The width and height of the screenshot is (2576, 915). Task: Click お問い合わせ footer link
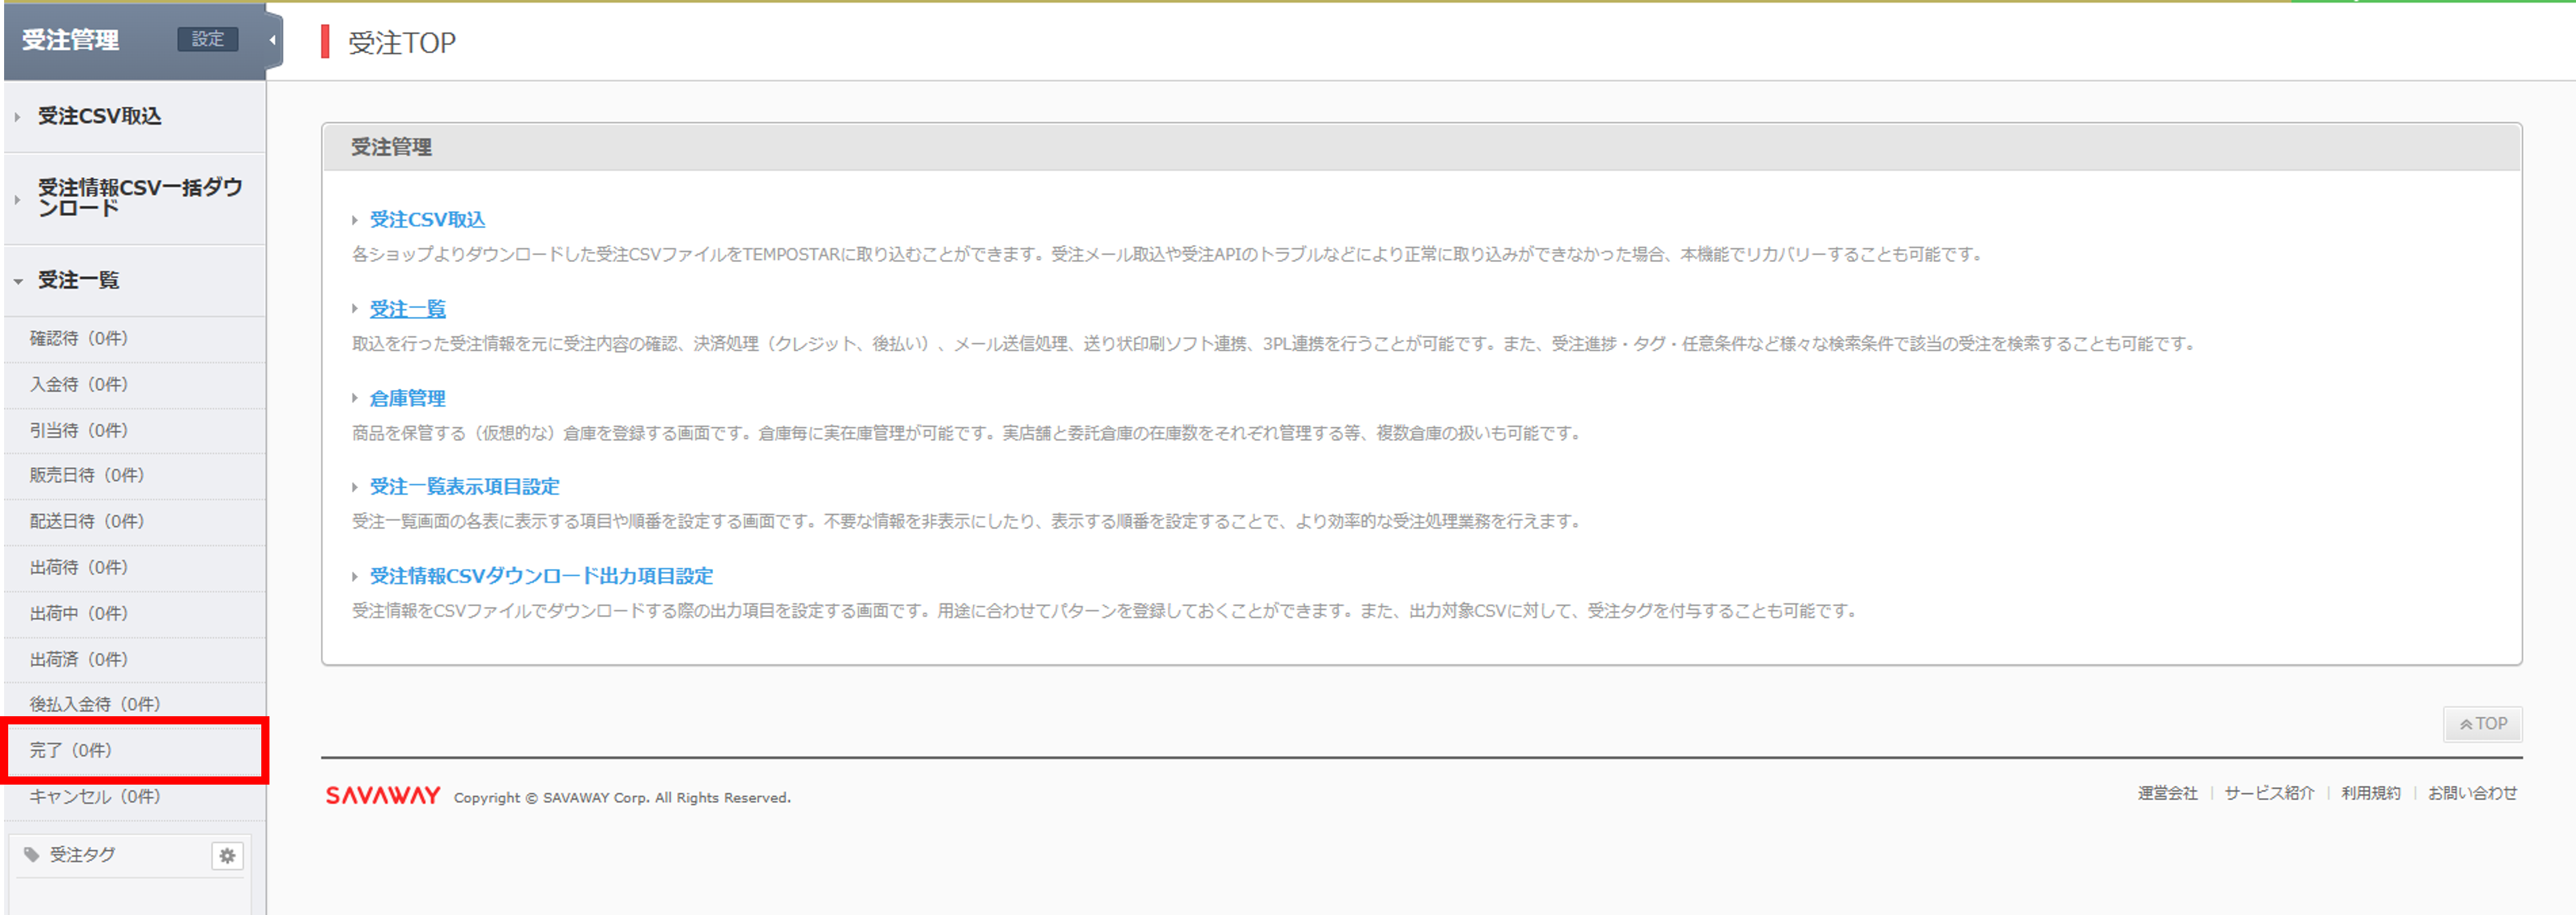coord(2472,794)
